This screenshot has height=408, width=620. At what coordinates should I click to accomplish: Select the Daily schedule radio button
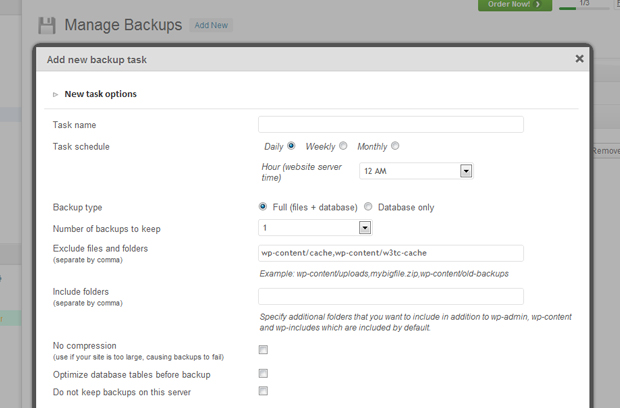coord(292,146)
